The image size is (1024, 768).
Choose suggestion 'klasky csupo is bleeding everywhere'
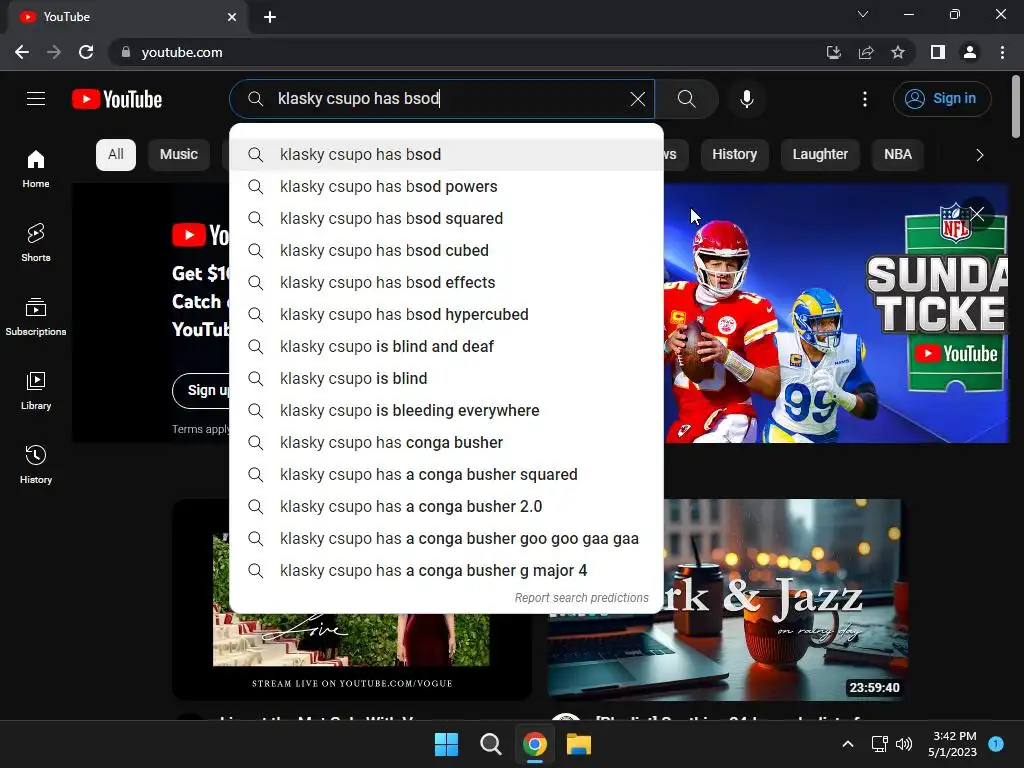pos(447,411)
